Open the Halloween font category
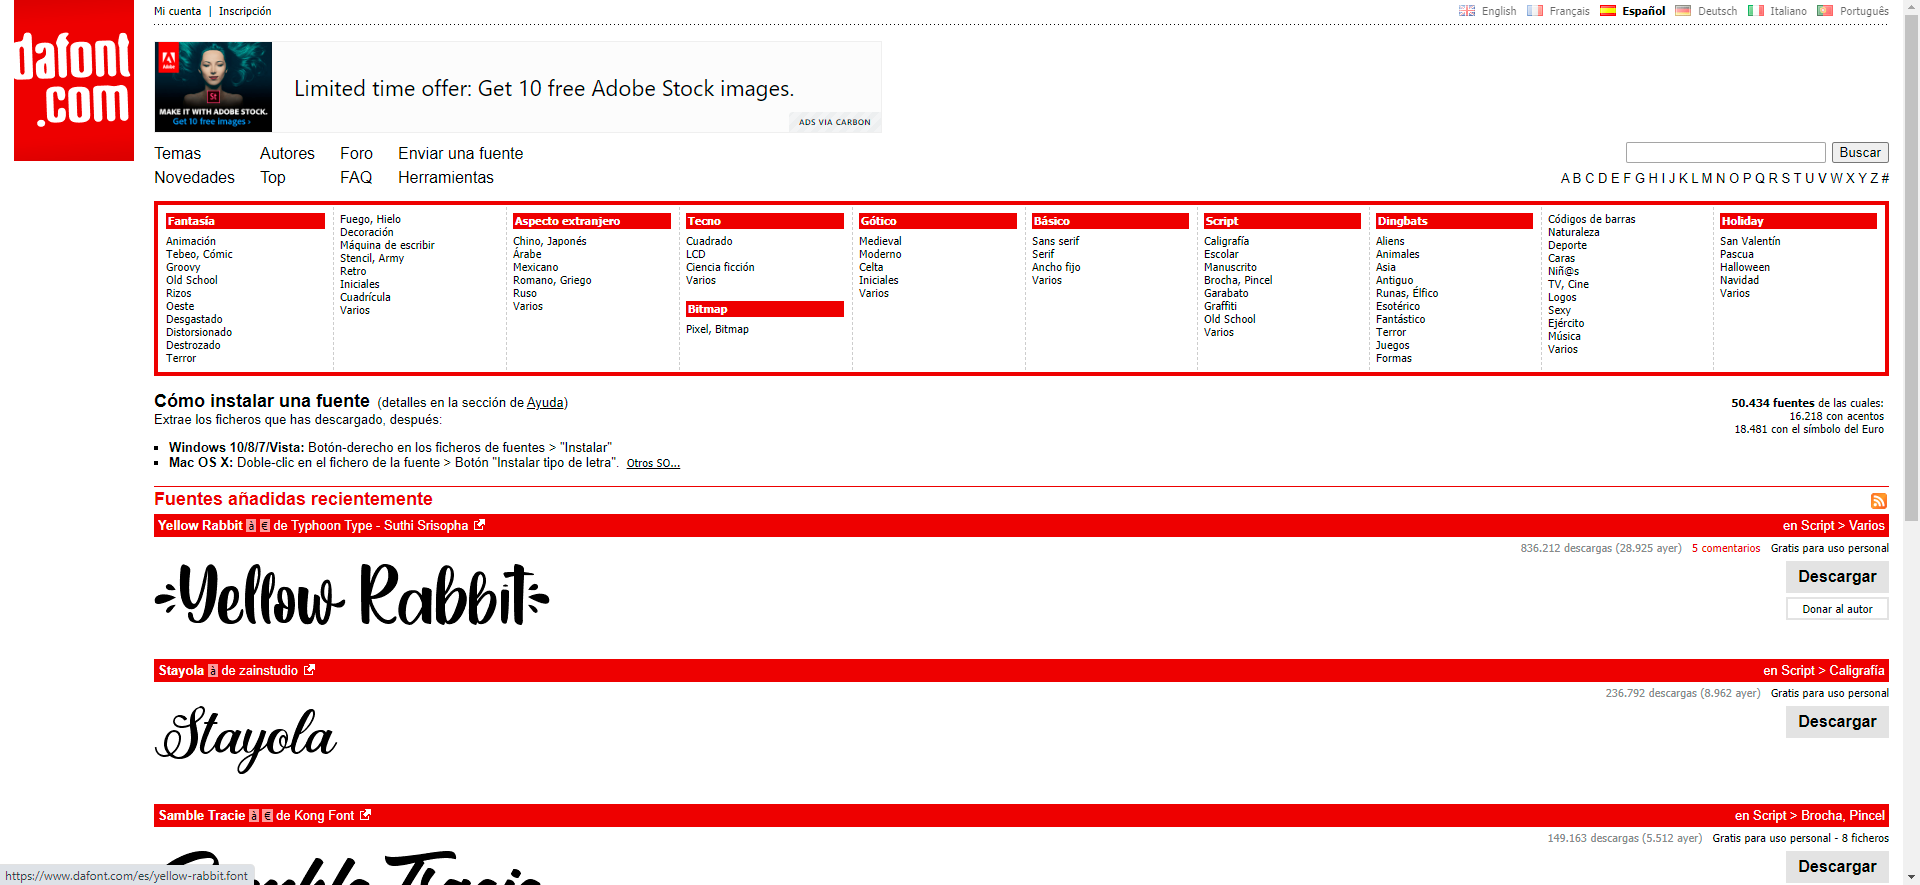Viewport: 1920px width, 885px height. point(1744,267)
